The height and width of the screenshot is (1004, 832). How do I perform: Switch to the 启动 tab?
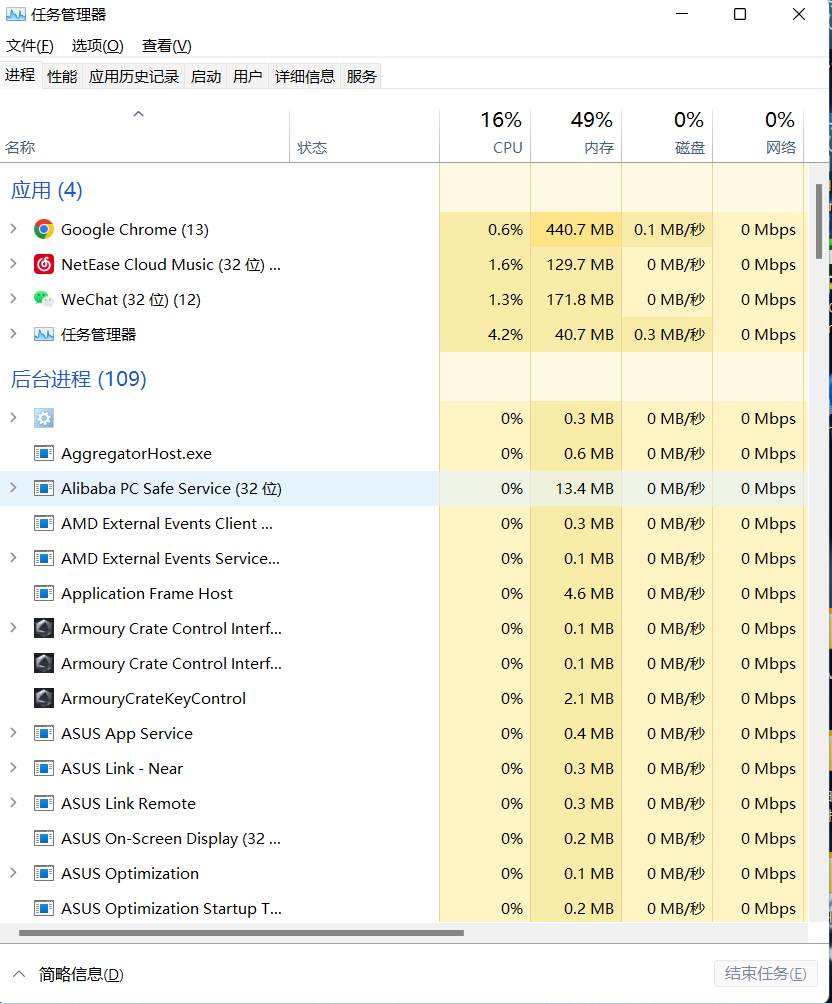(x=206, y=77)
